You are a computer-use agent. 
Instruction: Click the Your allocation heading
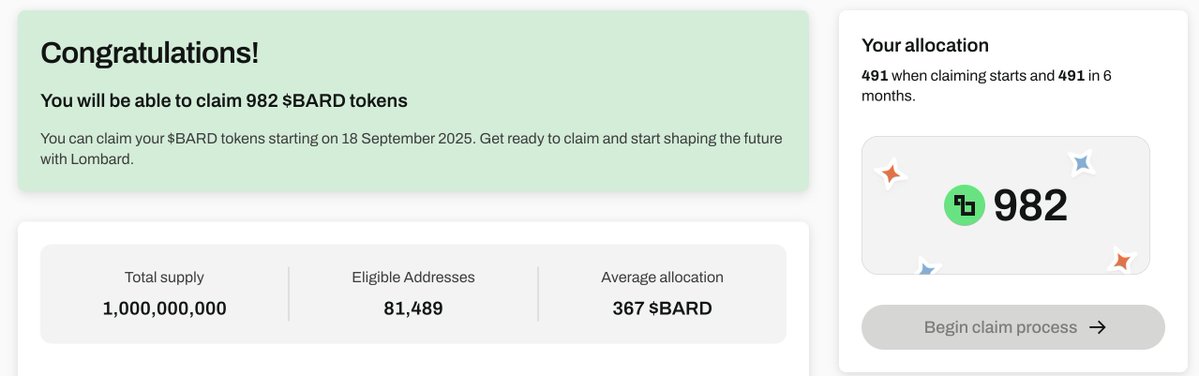[x=925, y=45]
